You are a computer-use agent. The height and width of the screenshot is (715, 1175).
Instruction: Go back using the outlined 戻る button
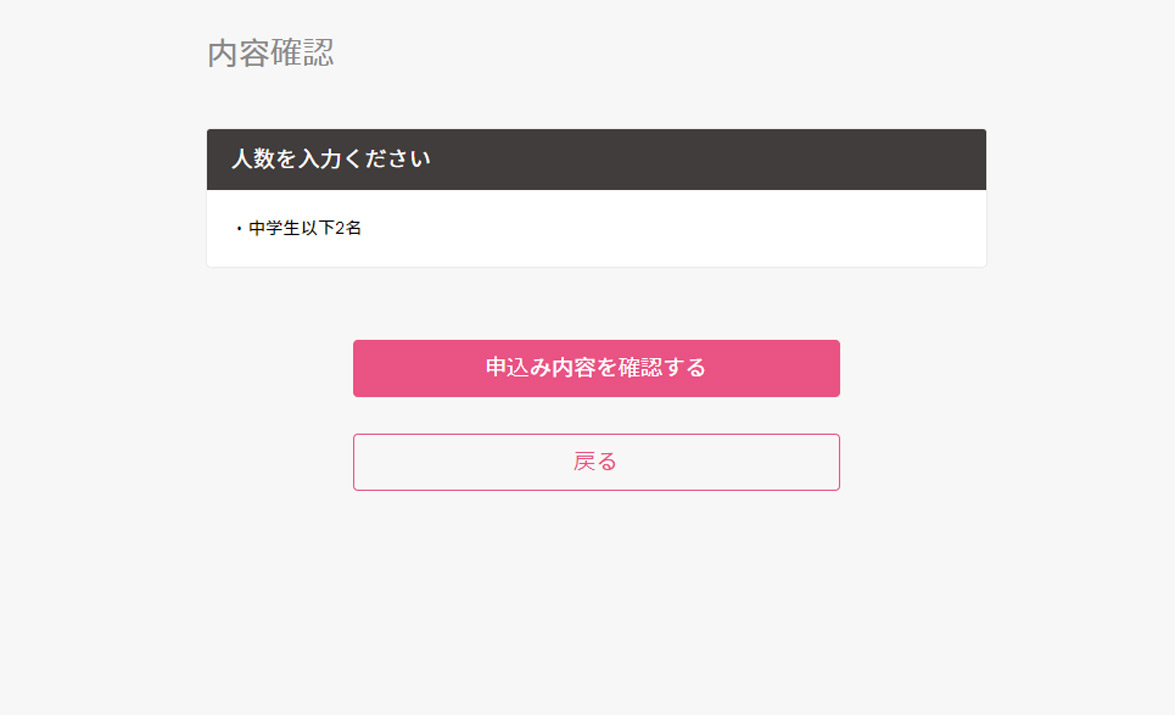tap(596, 462)
